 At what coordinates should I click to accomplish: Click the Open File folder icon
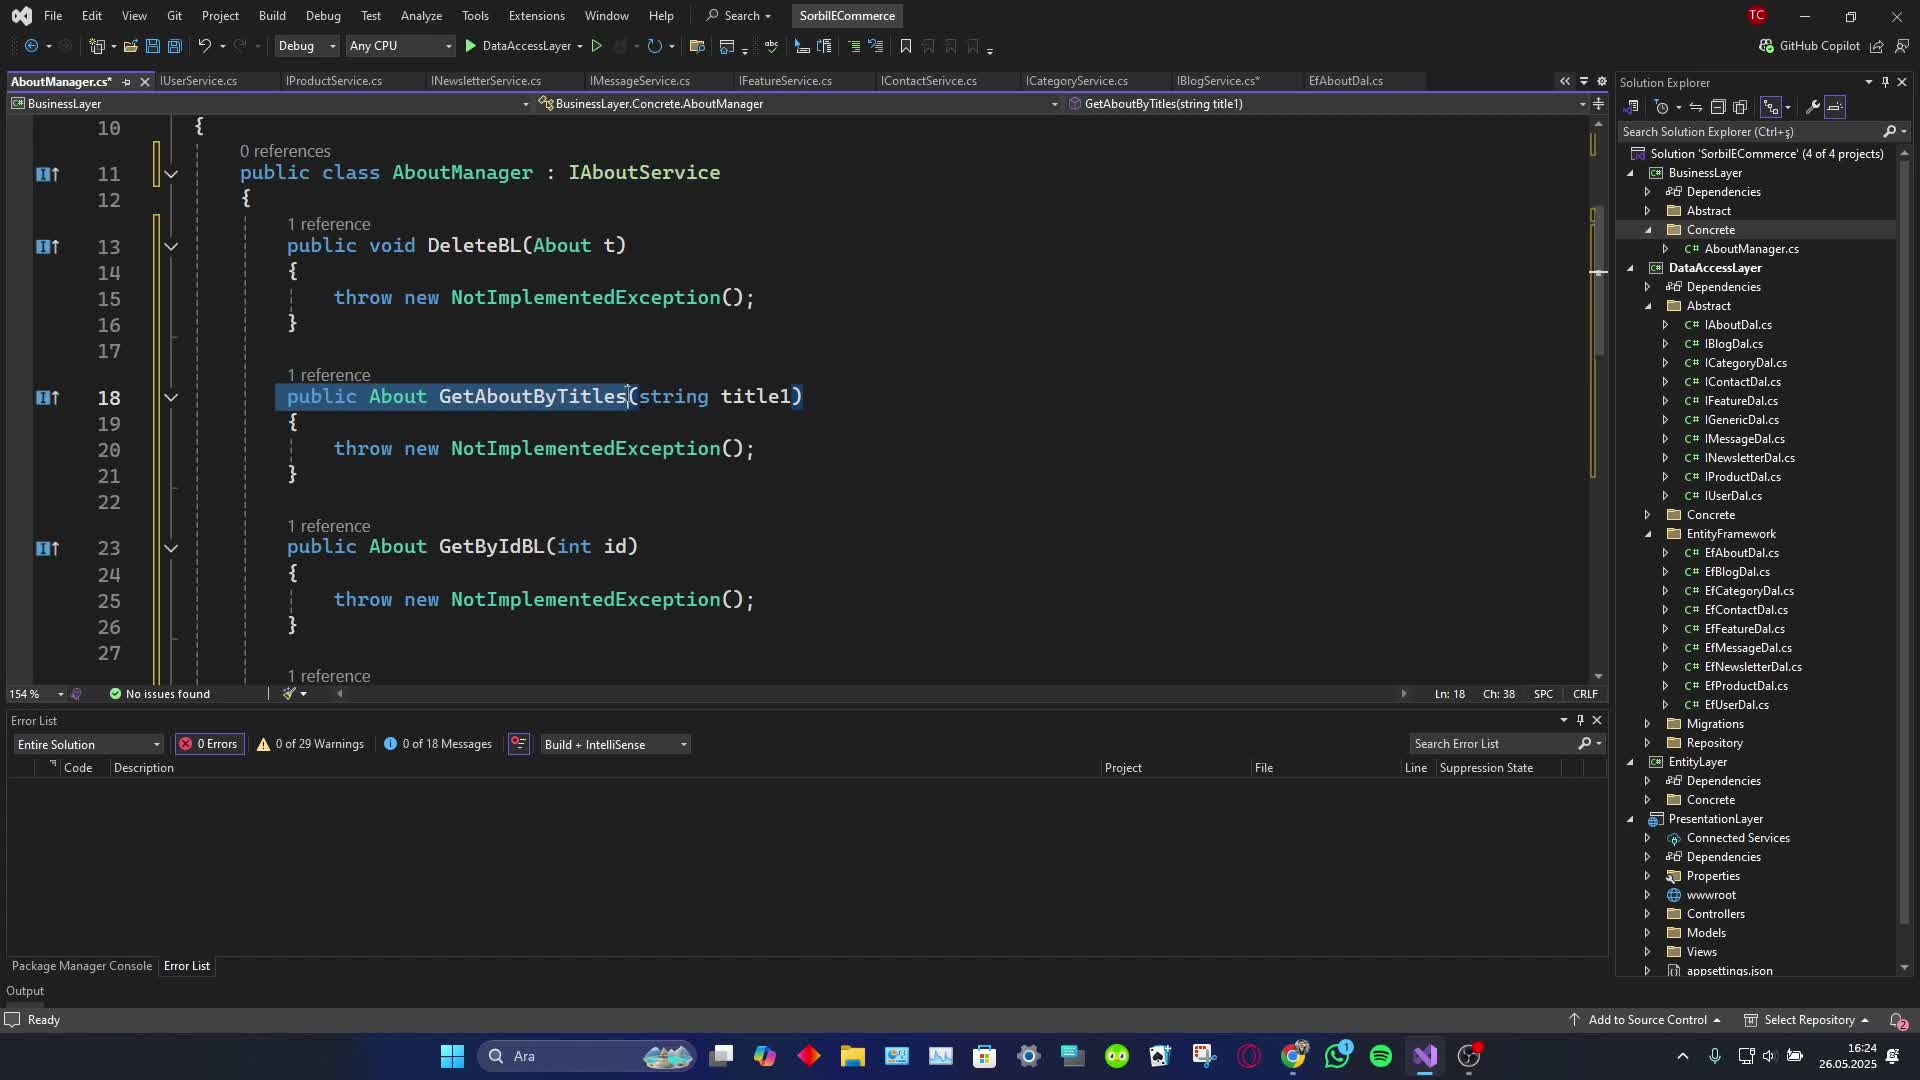pyautogui.click(x=131, y=46)
